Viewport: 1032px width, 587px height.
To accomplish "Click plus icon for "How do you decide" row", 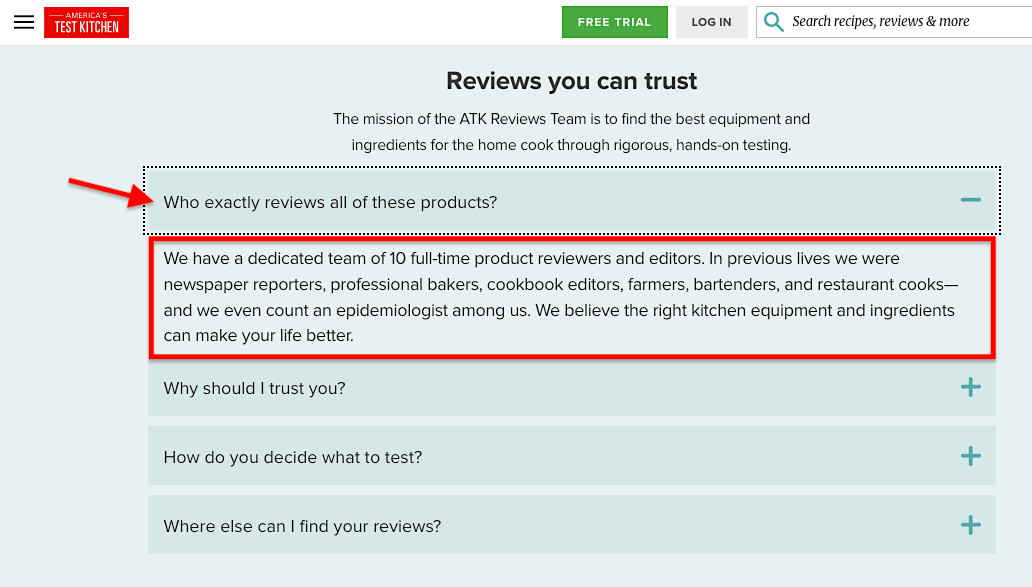I will coord(970,456).
